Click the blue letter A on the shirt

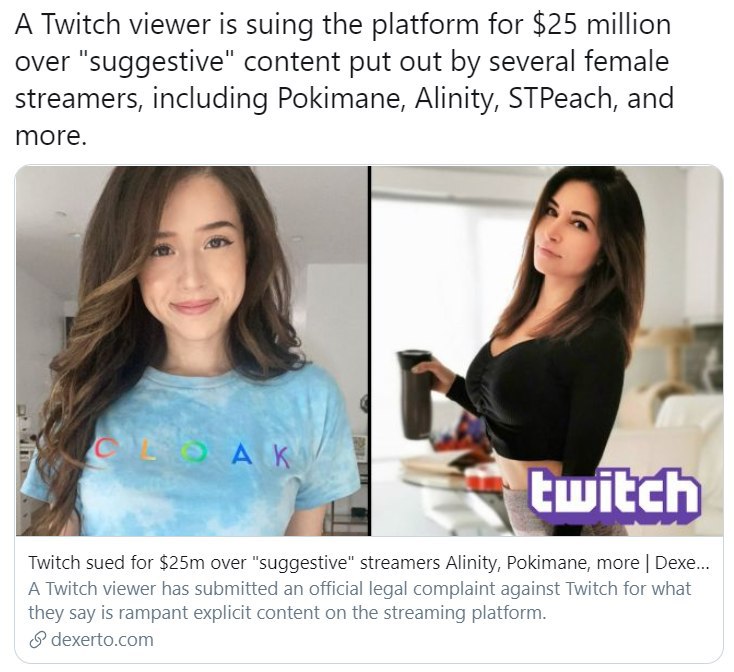point(242,453)
